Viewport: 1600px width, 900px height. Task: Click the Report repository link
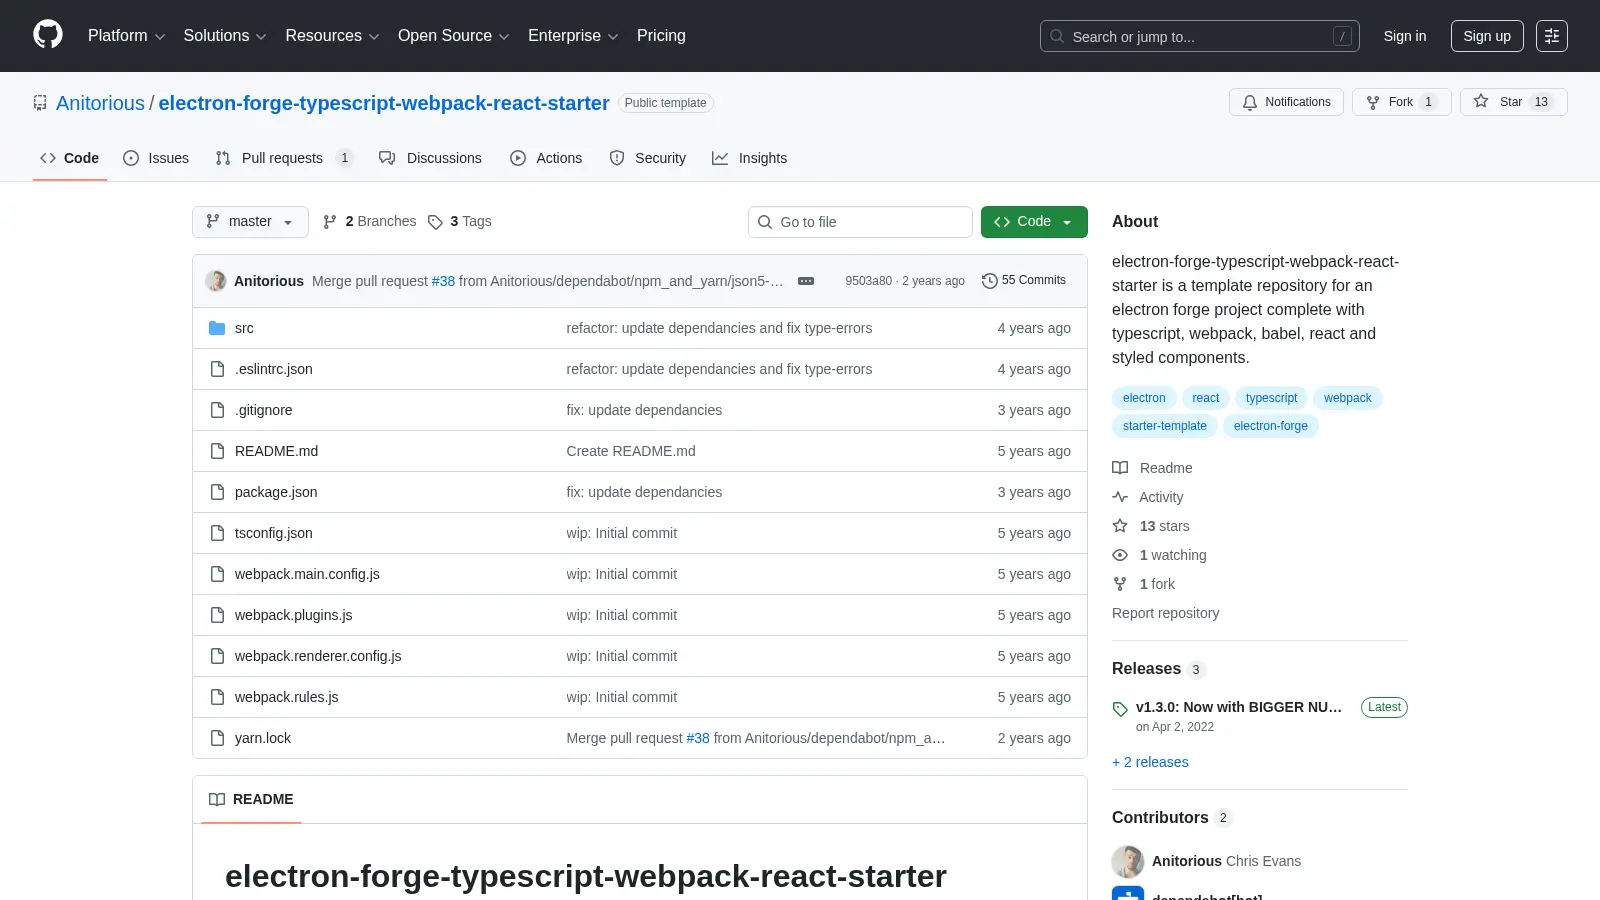(1165, 613)
